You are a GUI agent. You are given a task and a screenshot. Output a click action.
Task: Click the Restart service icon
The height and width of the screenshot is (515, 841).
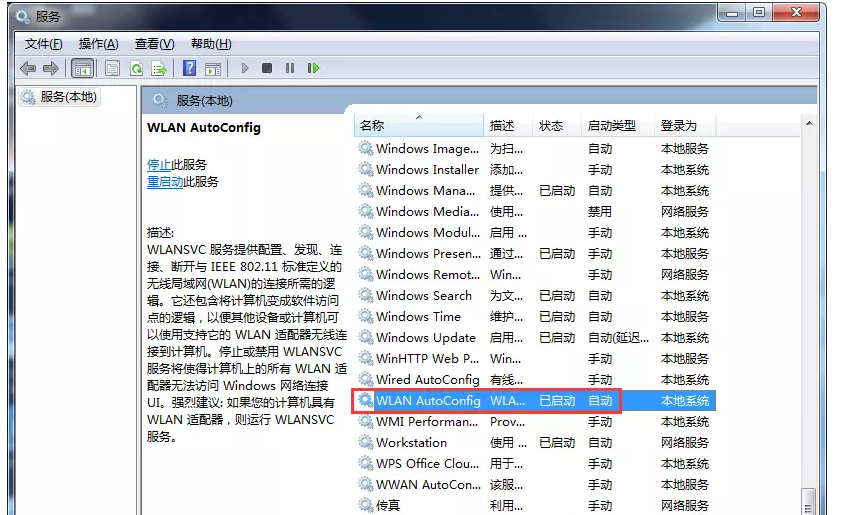[313, 68]
